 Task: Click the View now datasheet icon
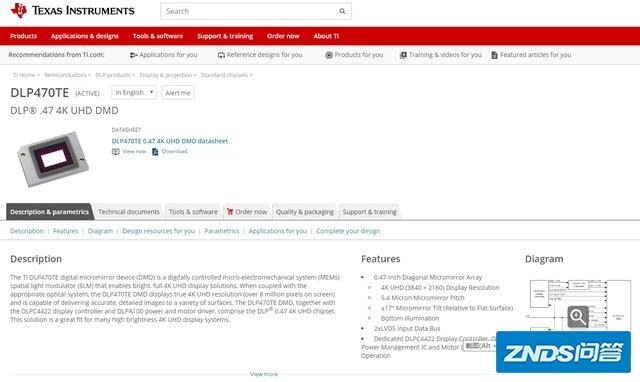coord(116,151)
